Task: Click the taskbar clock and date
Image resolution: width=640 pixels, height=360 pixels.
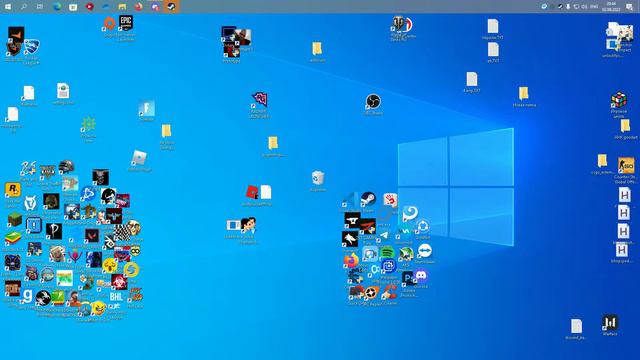Action: [611, 7]
